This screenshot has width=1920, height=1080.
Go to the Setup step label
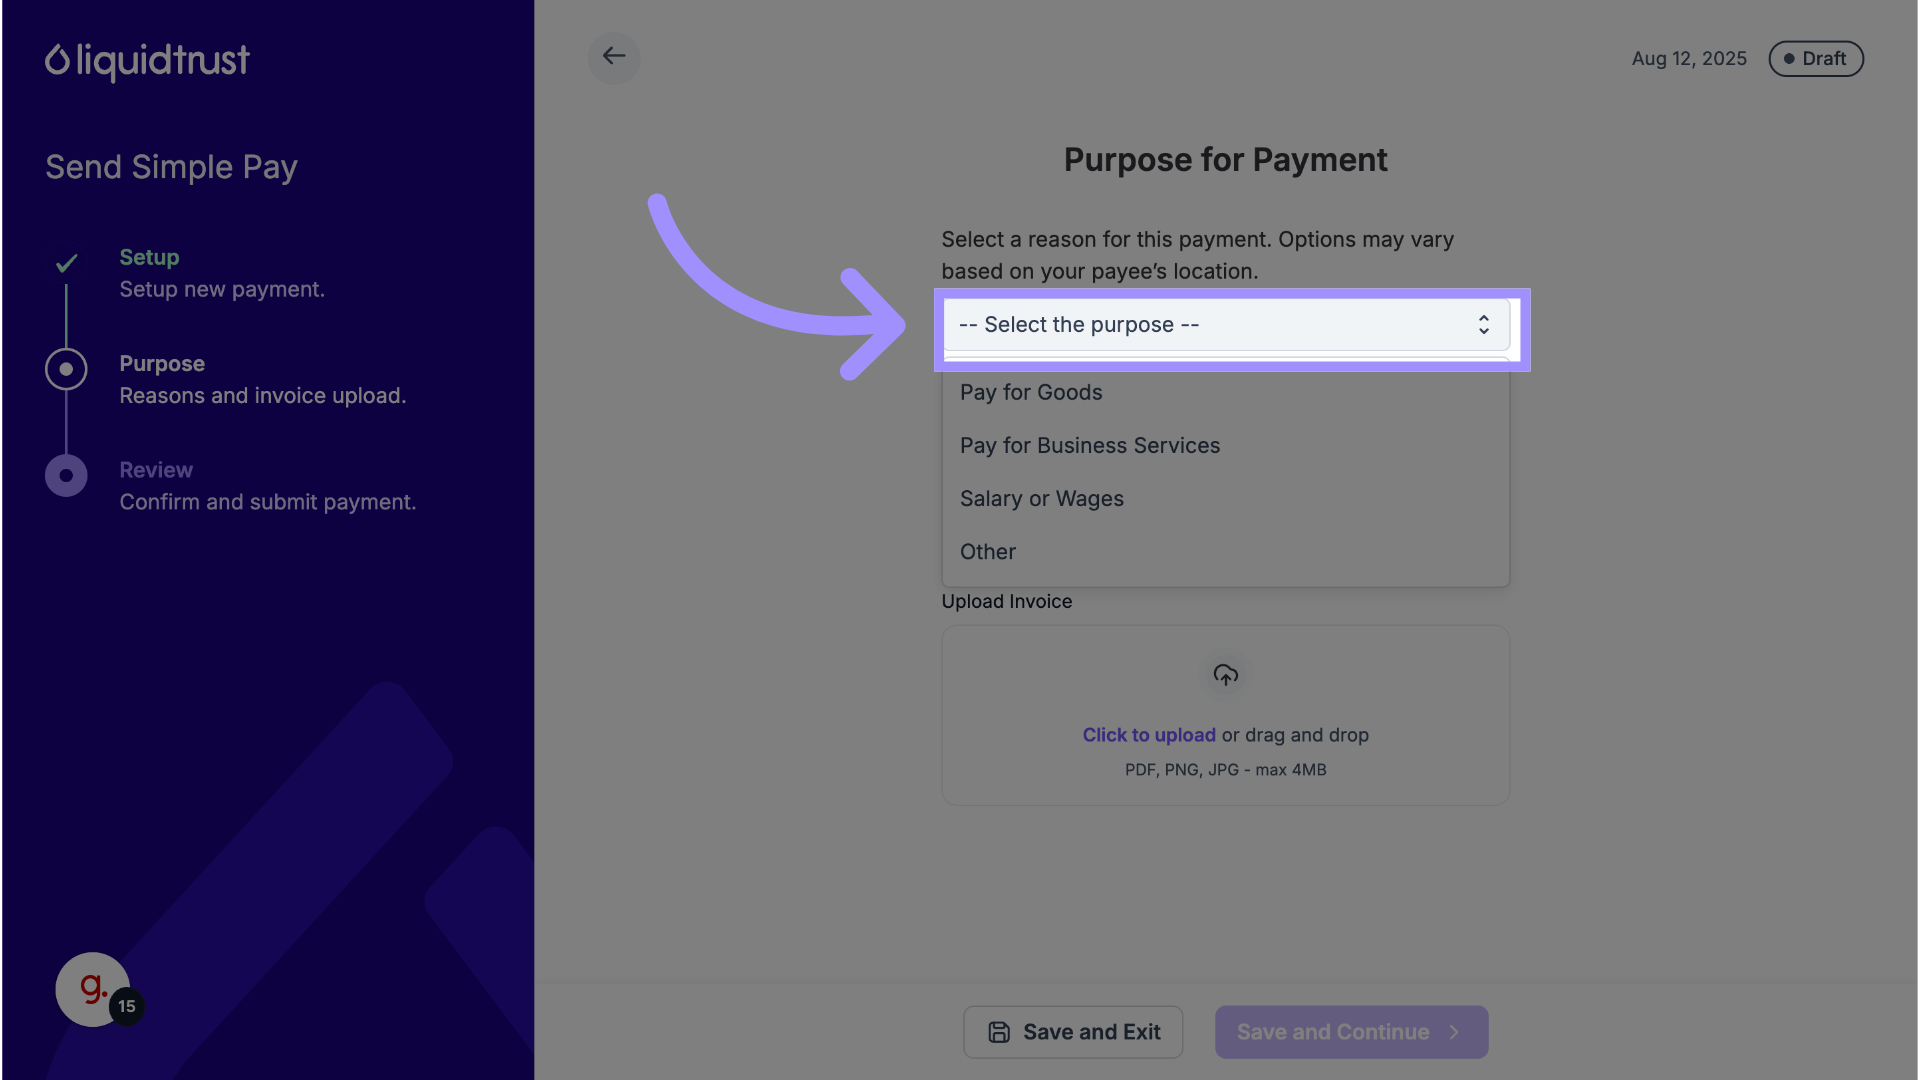tap(149, 257)
